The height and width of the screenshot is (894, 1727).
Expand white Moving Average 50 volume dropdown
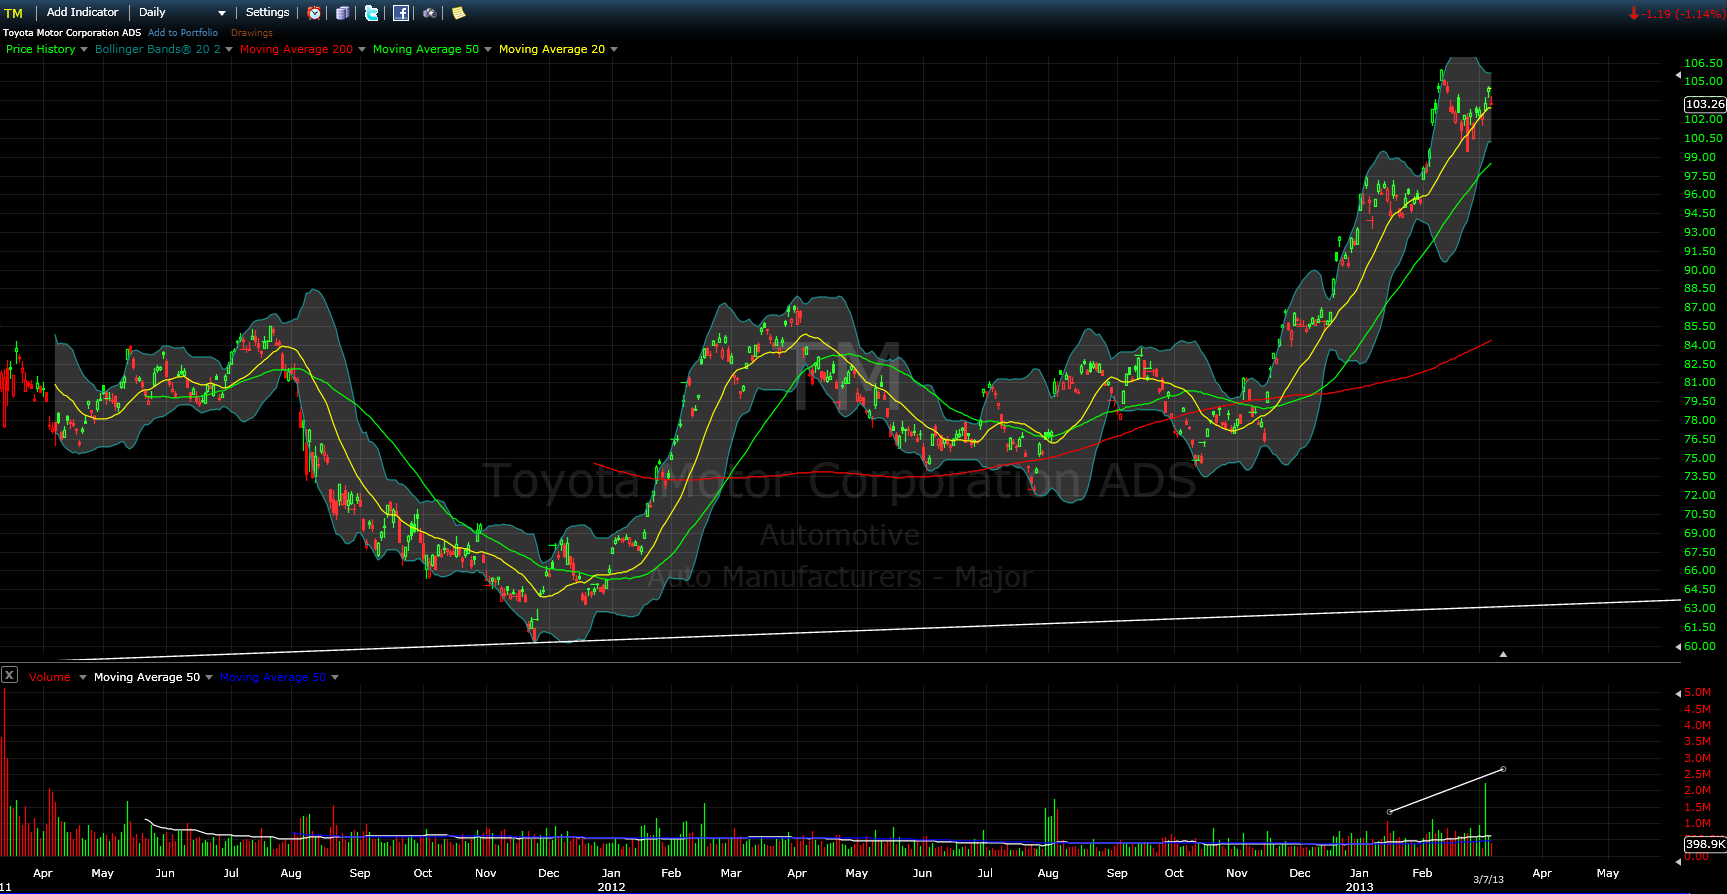pyautogui.click(x=209, y=677)
